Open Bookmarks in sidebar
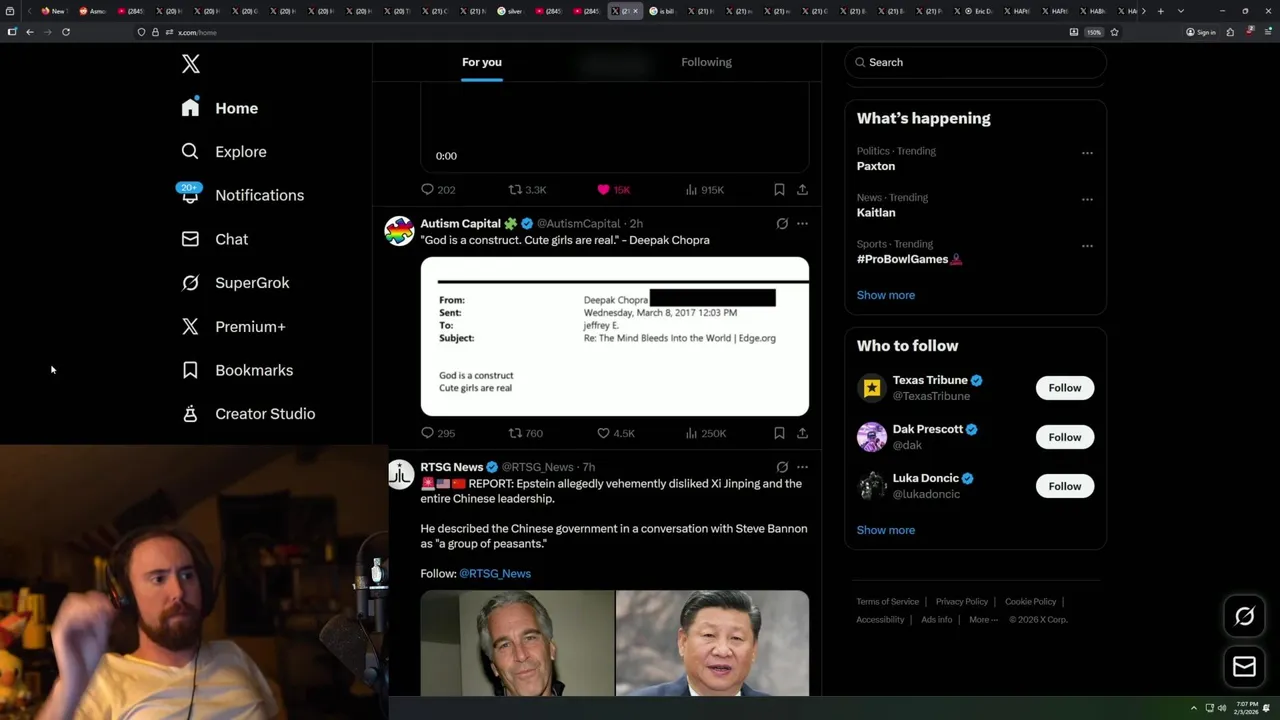 click(x=236, y=370)
